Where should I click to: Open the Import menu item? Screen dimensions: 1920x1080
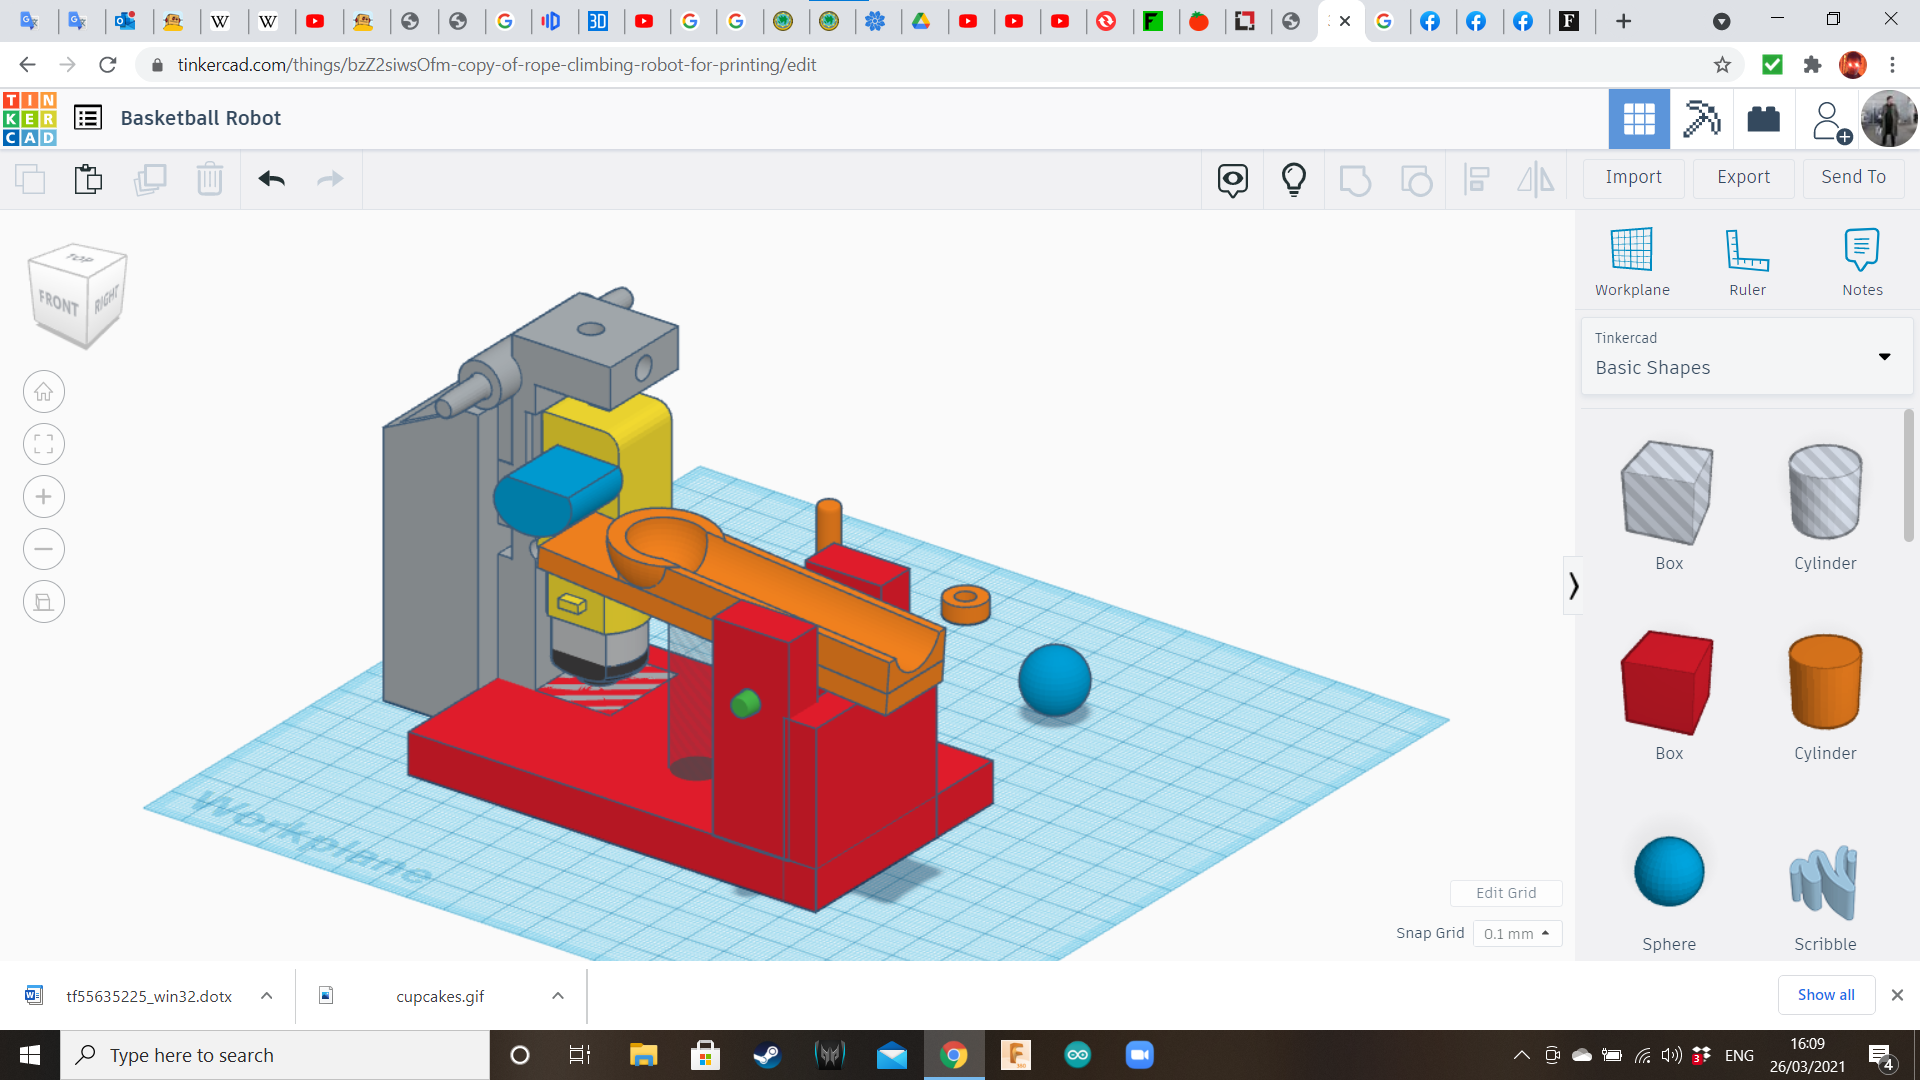(1633, 178)
